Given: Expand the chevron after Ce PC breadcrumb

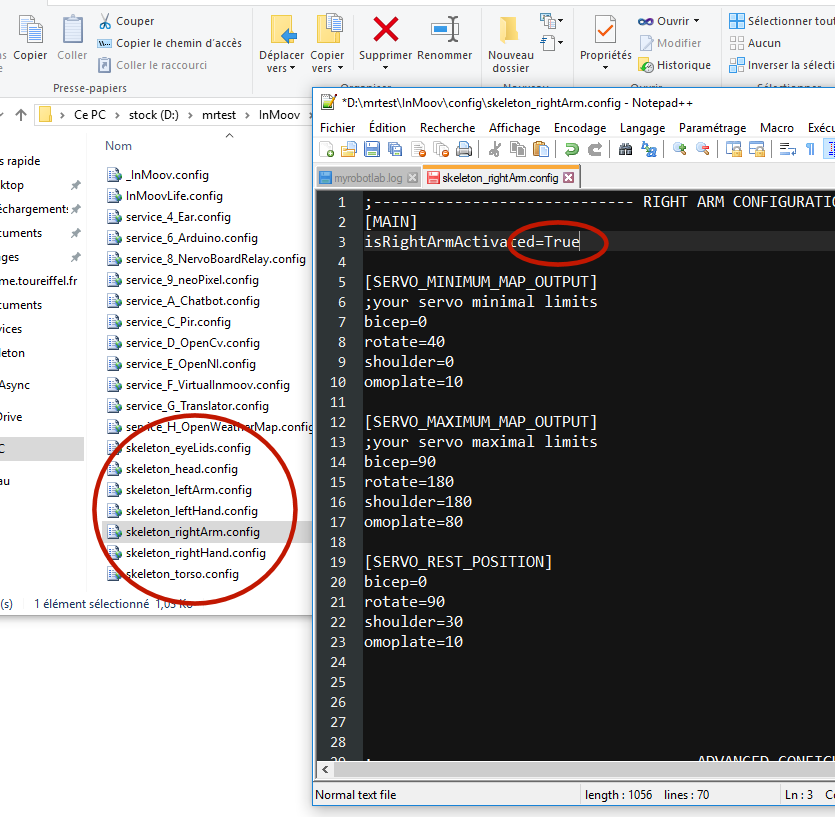Looking at the screenshot, I should click(117, 115).
